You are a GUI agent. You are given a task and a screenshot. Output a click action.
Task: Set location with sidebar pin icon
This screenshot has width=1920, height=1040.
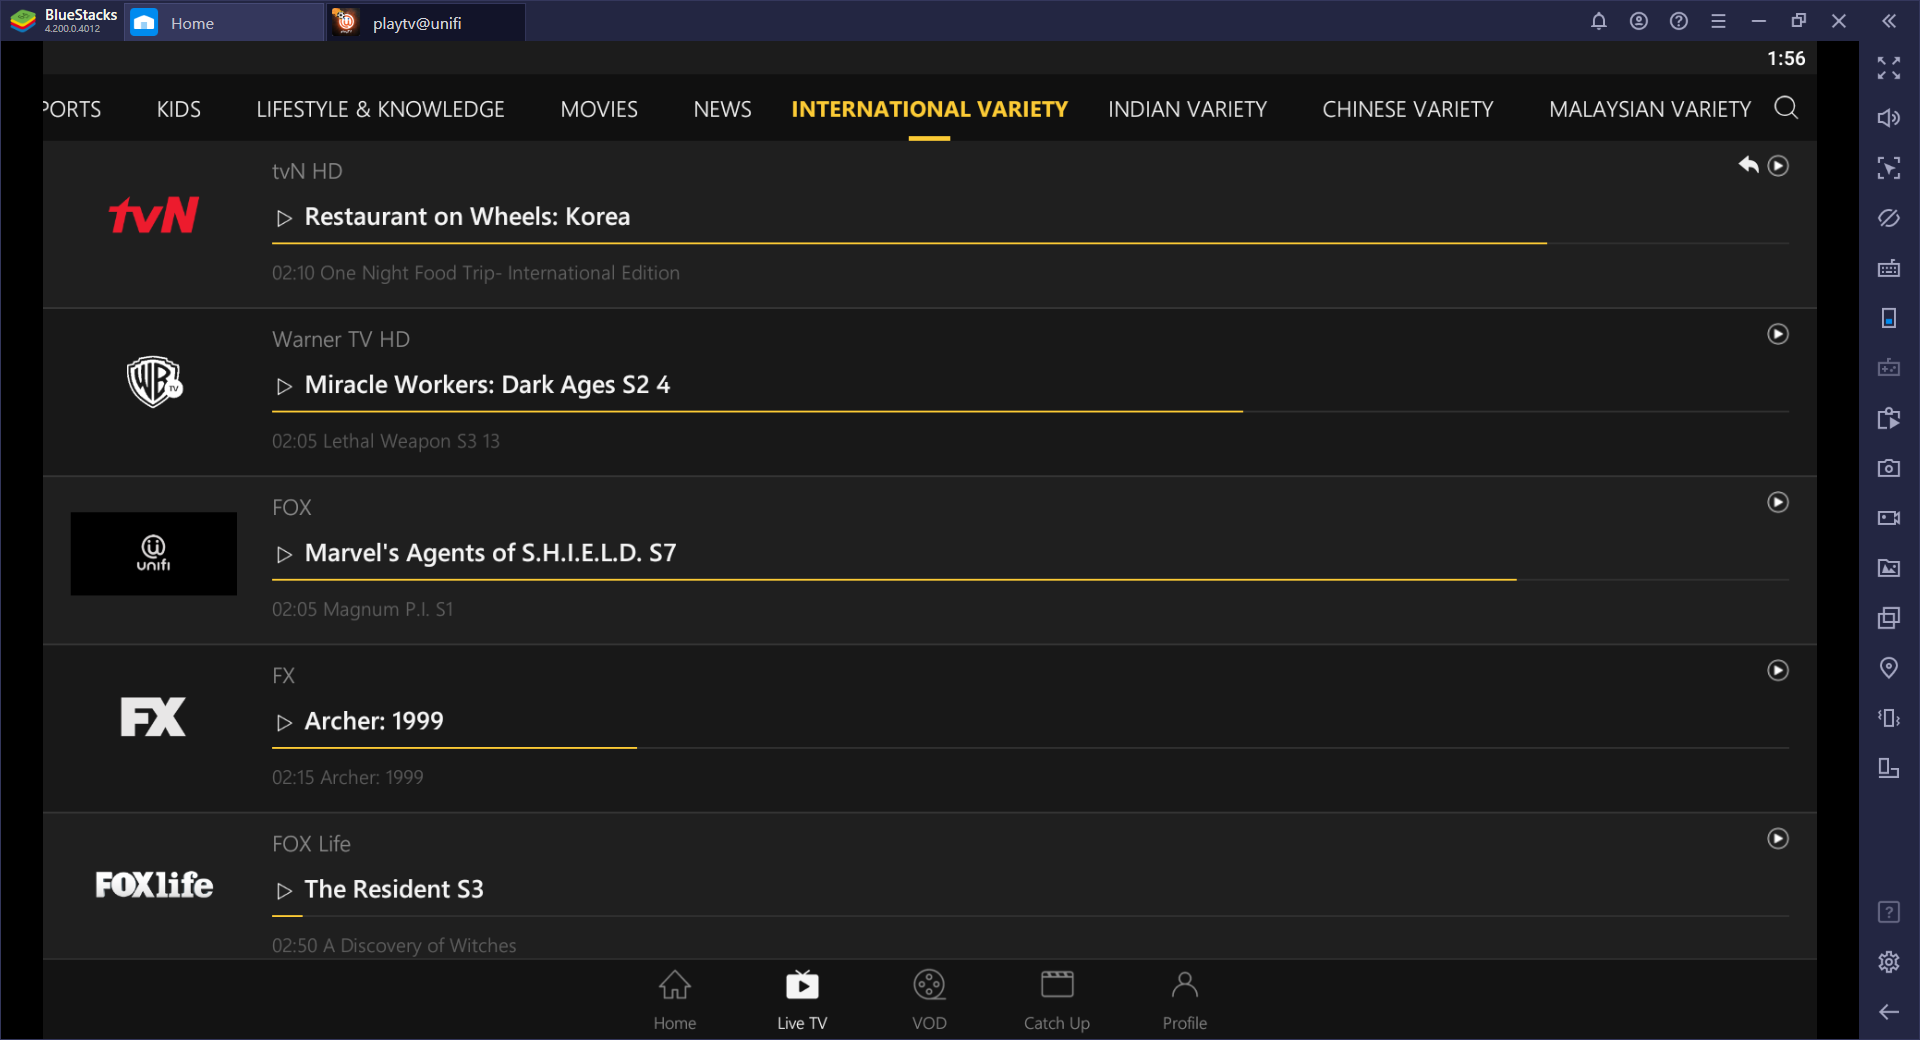(1889, 668)
